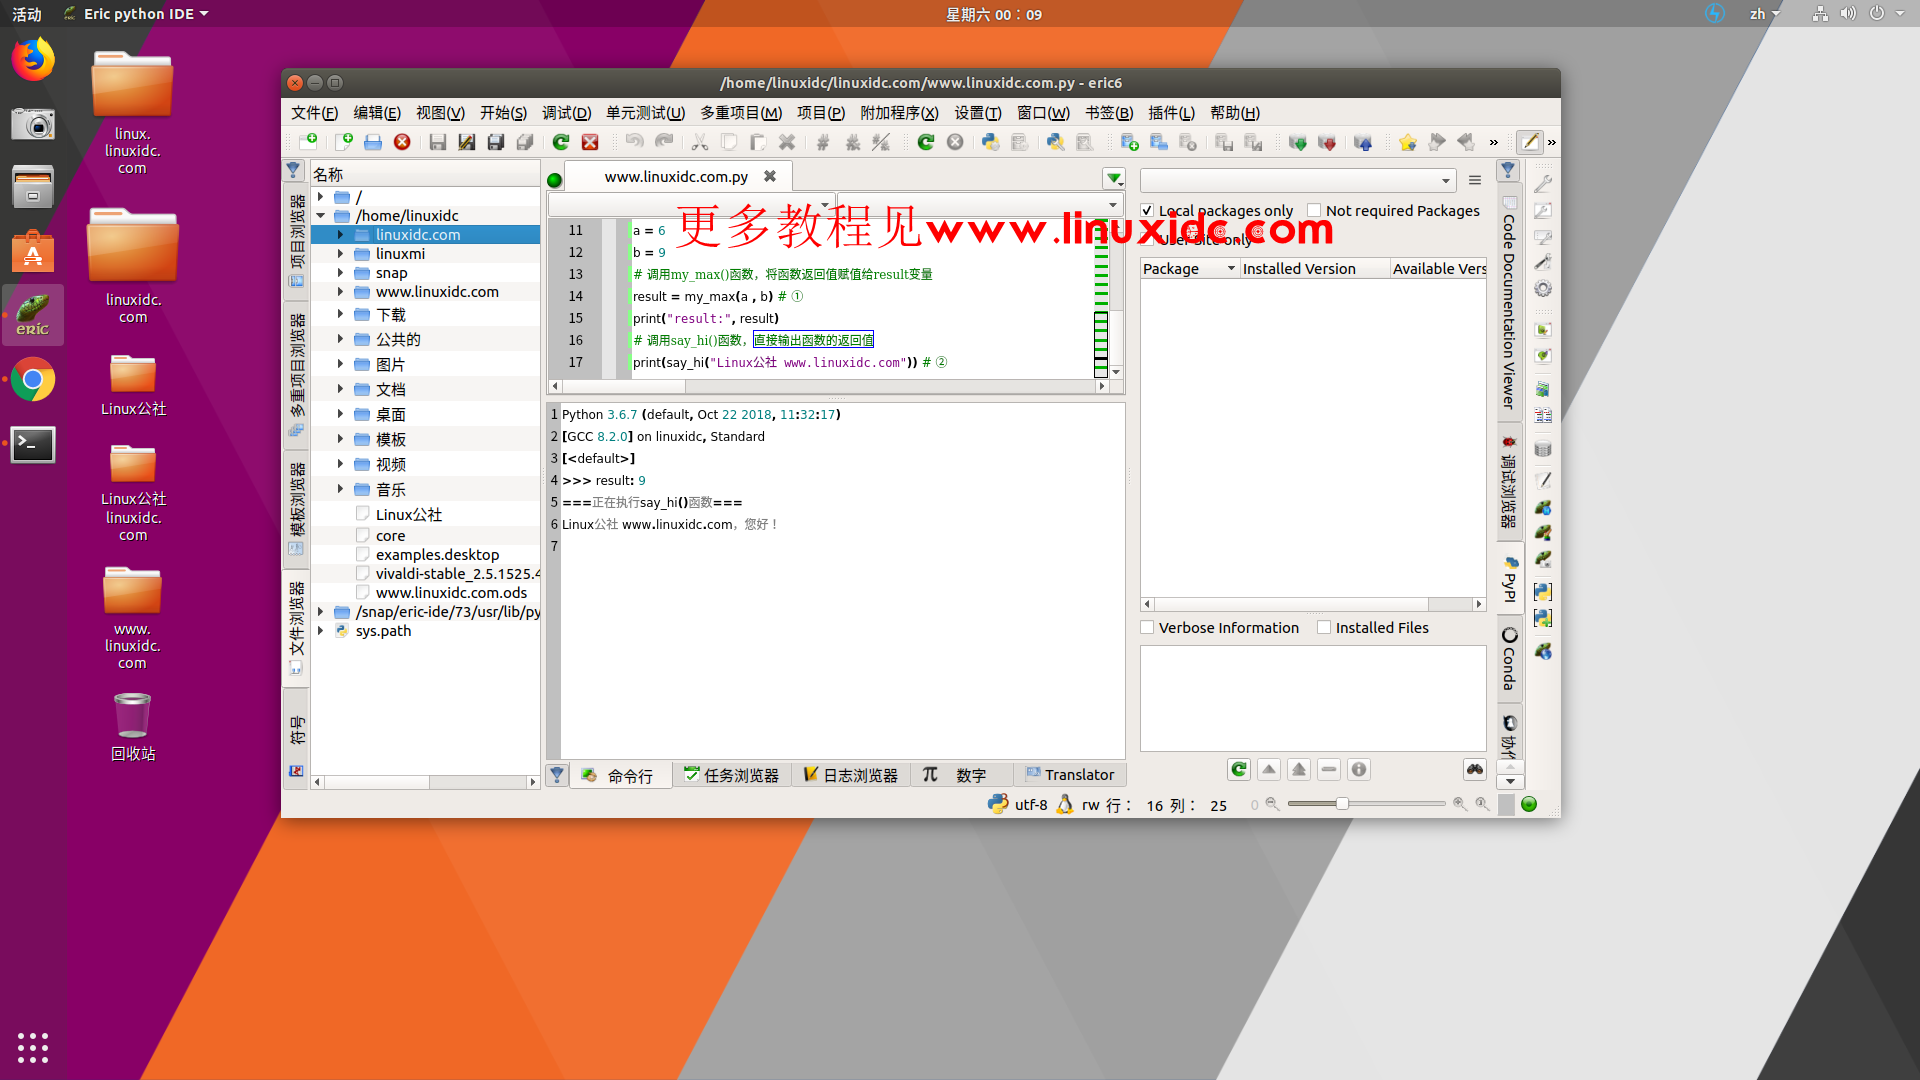This screenshot has height=1080, width=1920.
Task: Switch to the 日志浏览器 tab
Action: [851, 775]
